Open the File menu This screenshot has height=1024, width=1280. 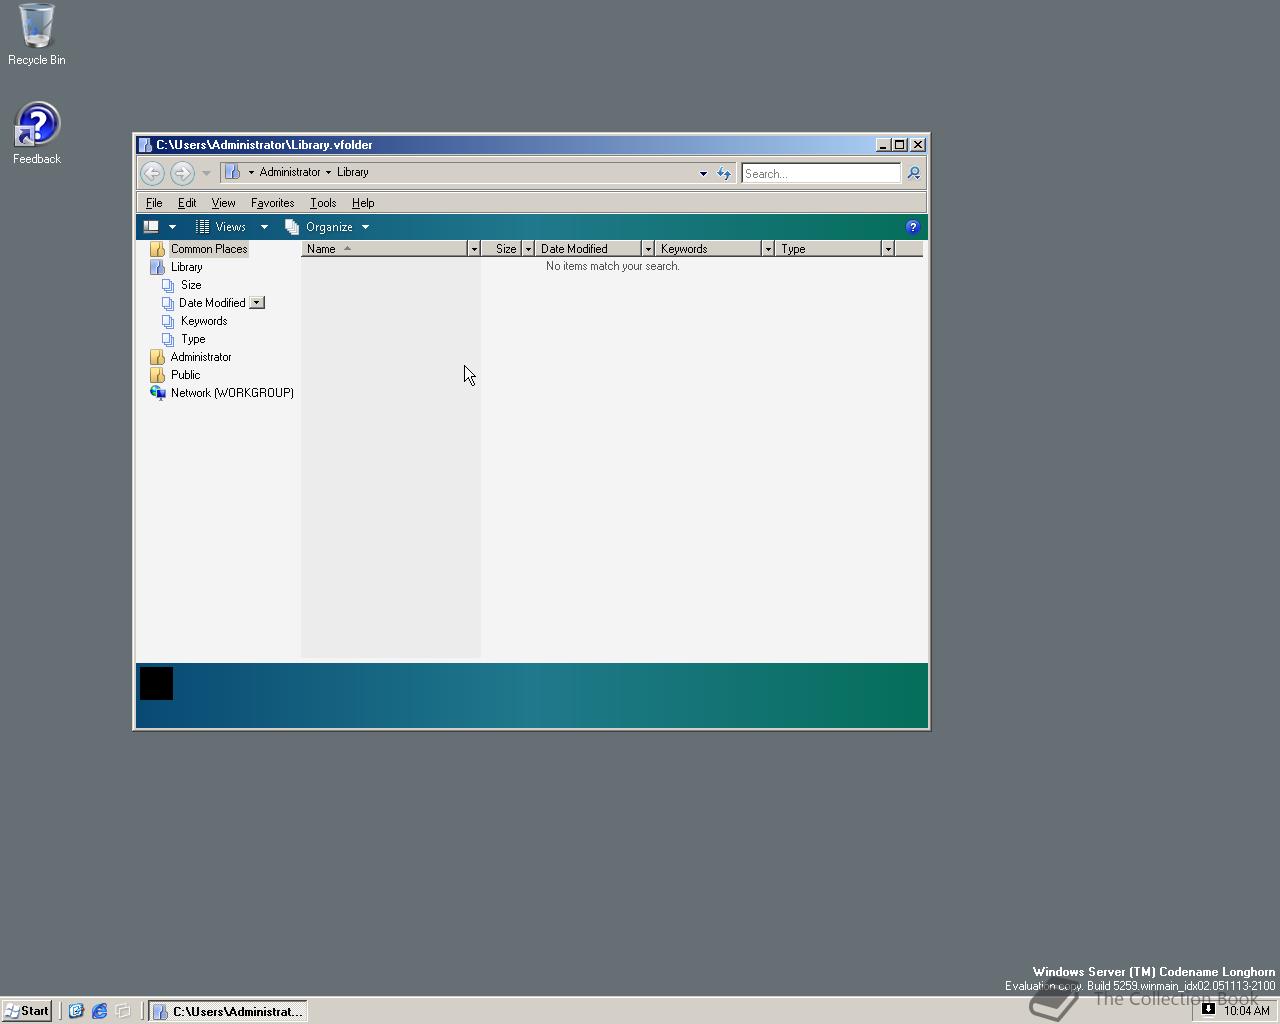[154, 203]
